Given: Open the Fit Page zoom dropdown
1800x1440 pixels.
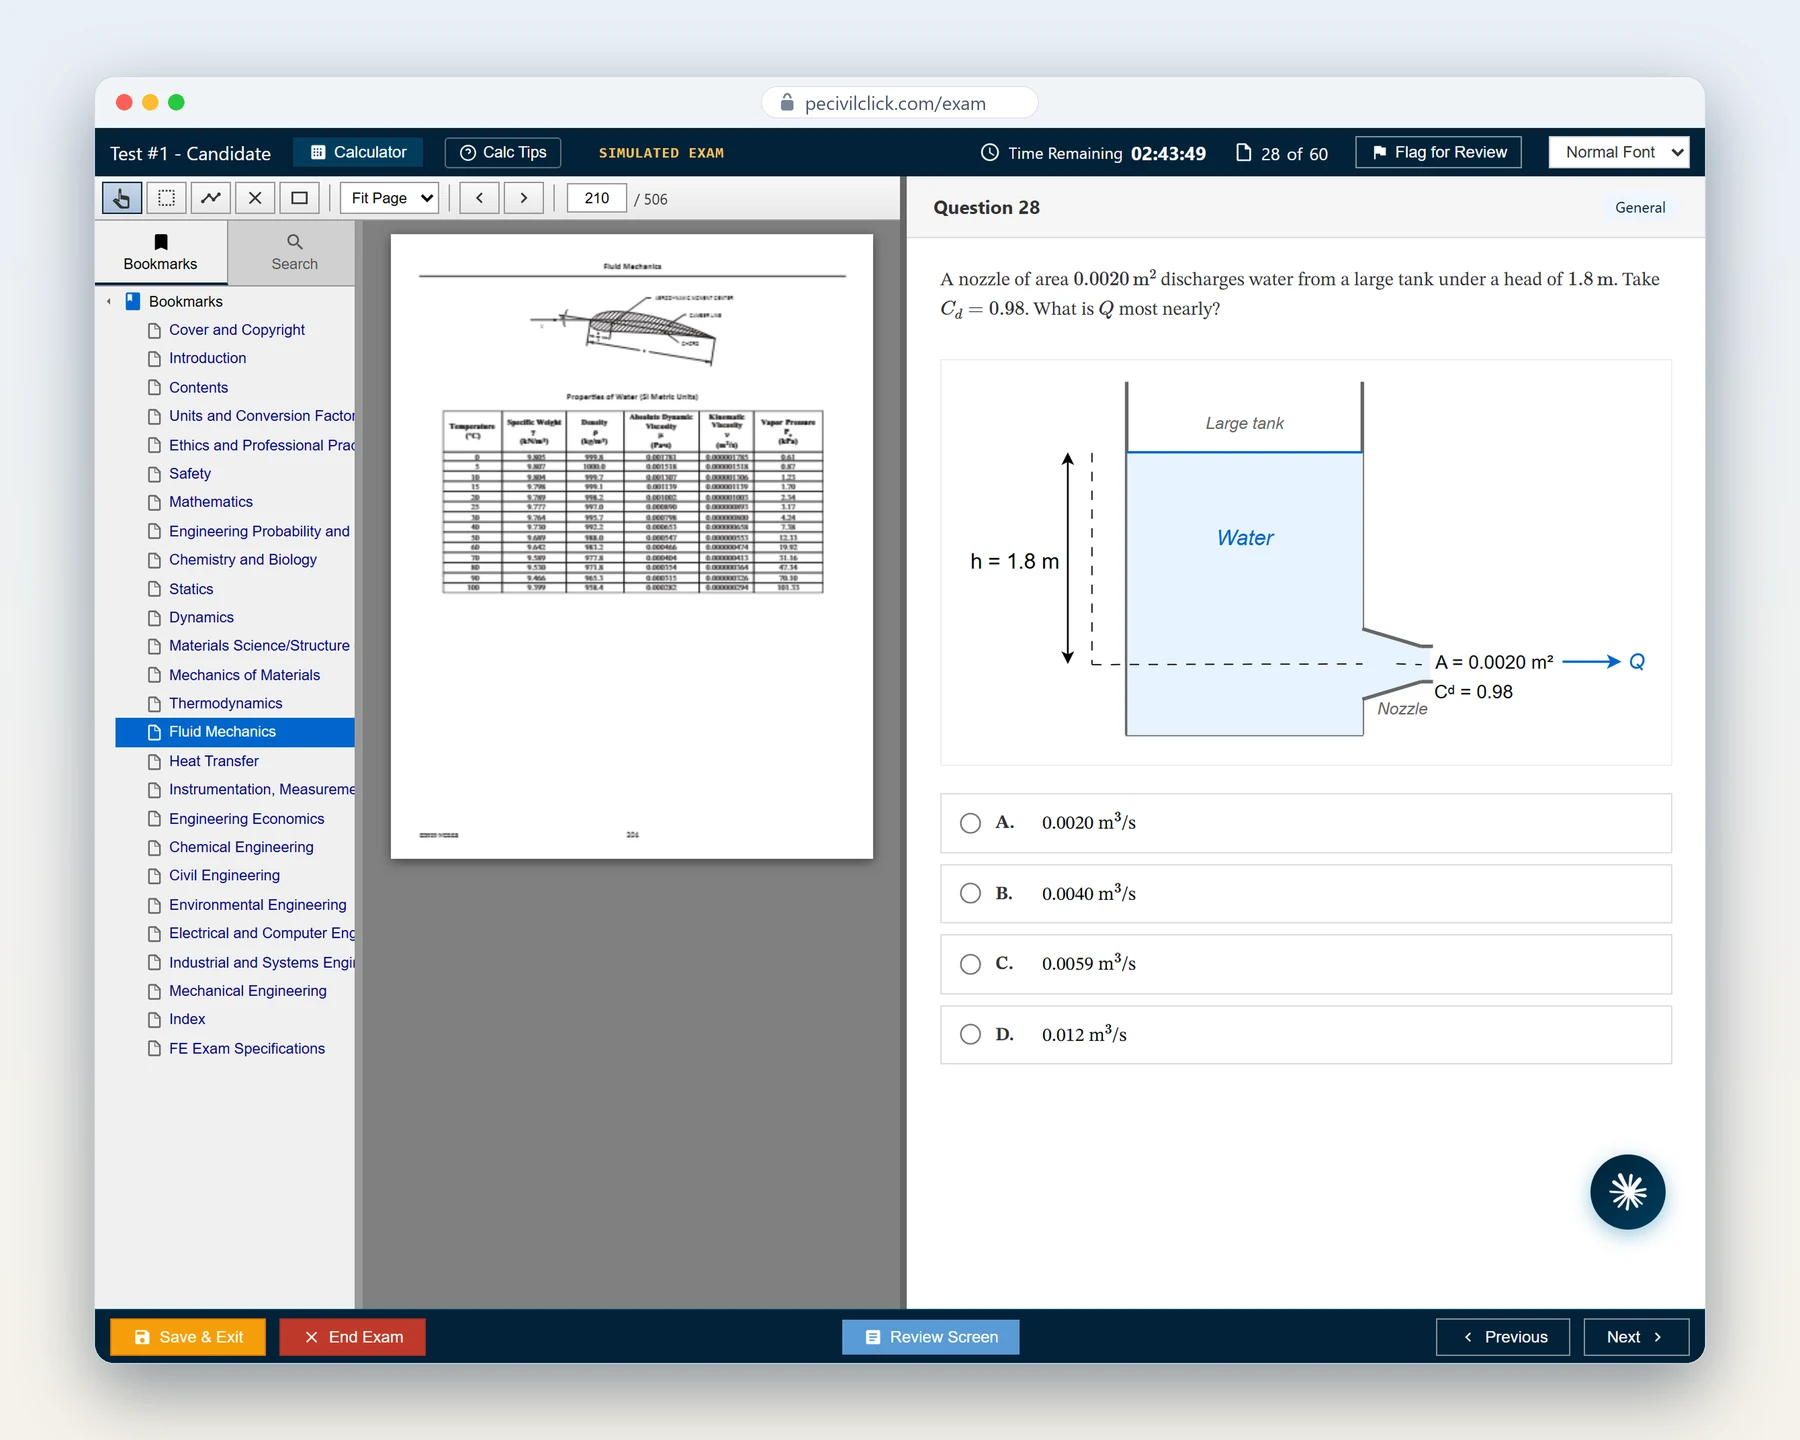Looking at the screenshot, I should point(390,198).
